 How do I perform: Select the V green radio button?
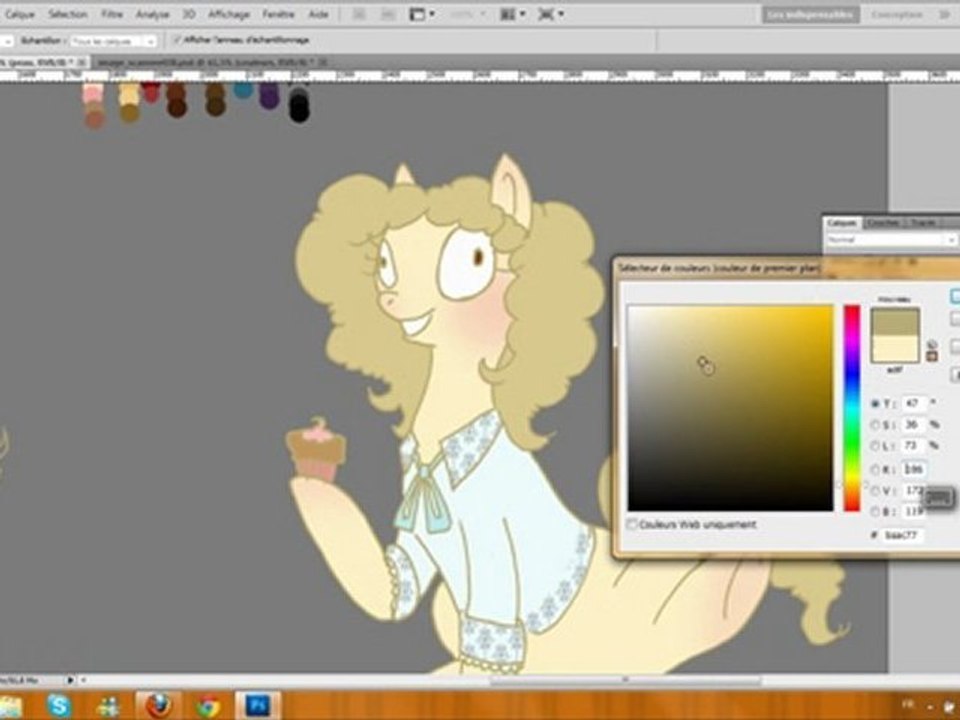point(875,491)
